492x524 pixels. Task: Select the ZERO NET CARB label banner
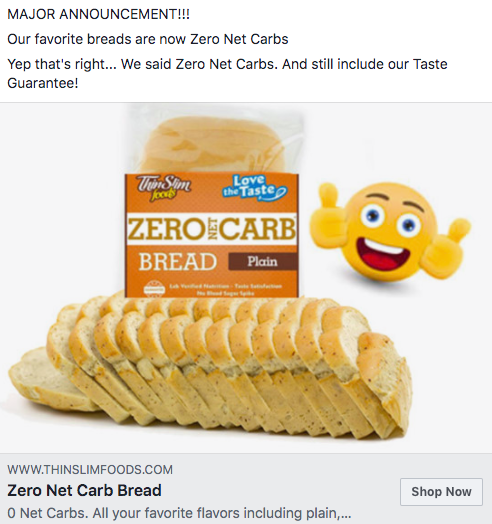(212, 229)
